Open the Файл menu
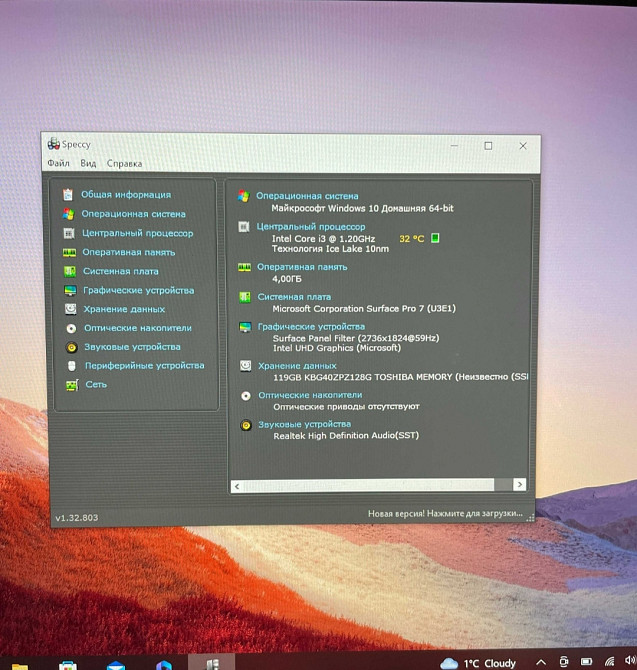Screen dimensions: 637x670 pos(58,163)
